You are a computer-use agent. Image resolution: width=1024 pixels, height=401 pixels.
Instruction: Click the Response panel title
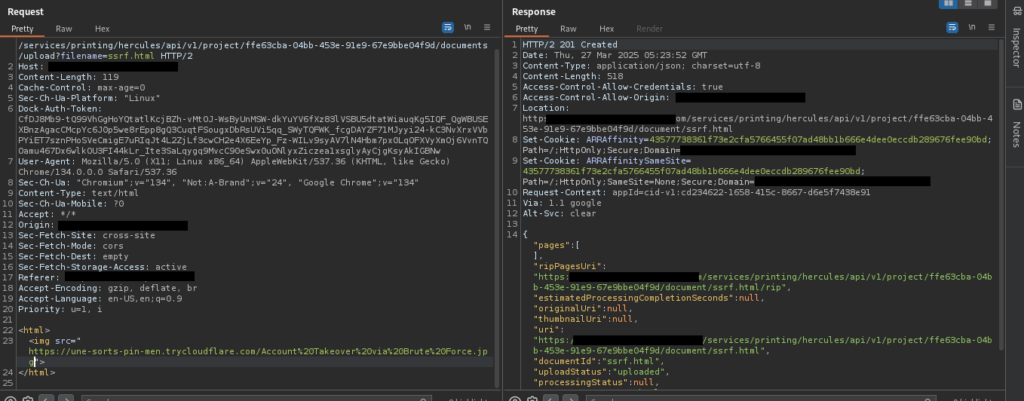coord(534,12)
